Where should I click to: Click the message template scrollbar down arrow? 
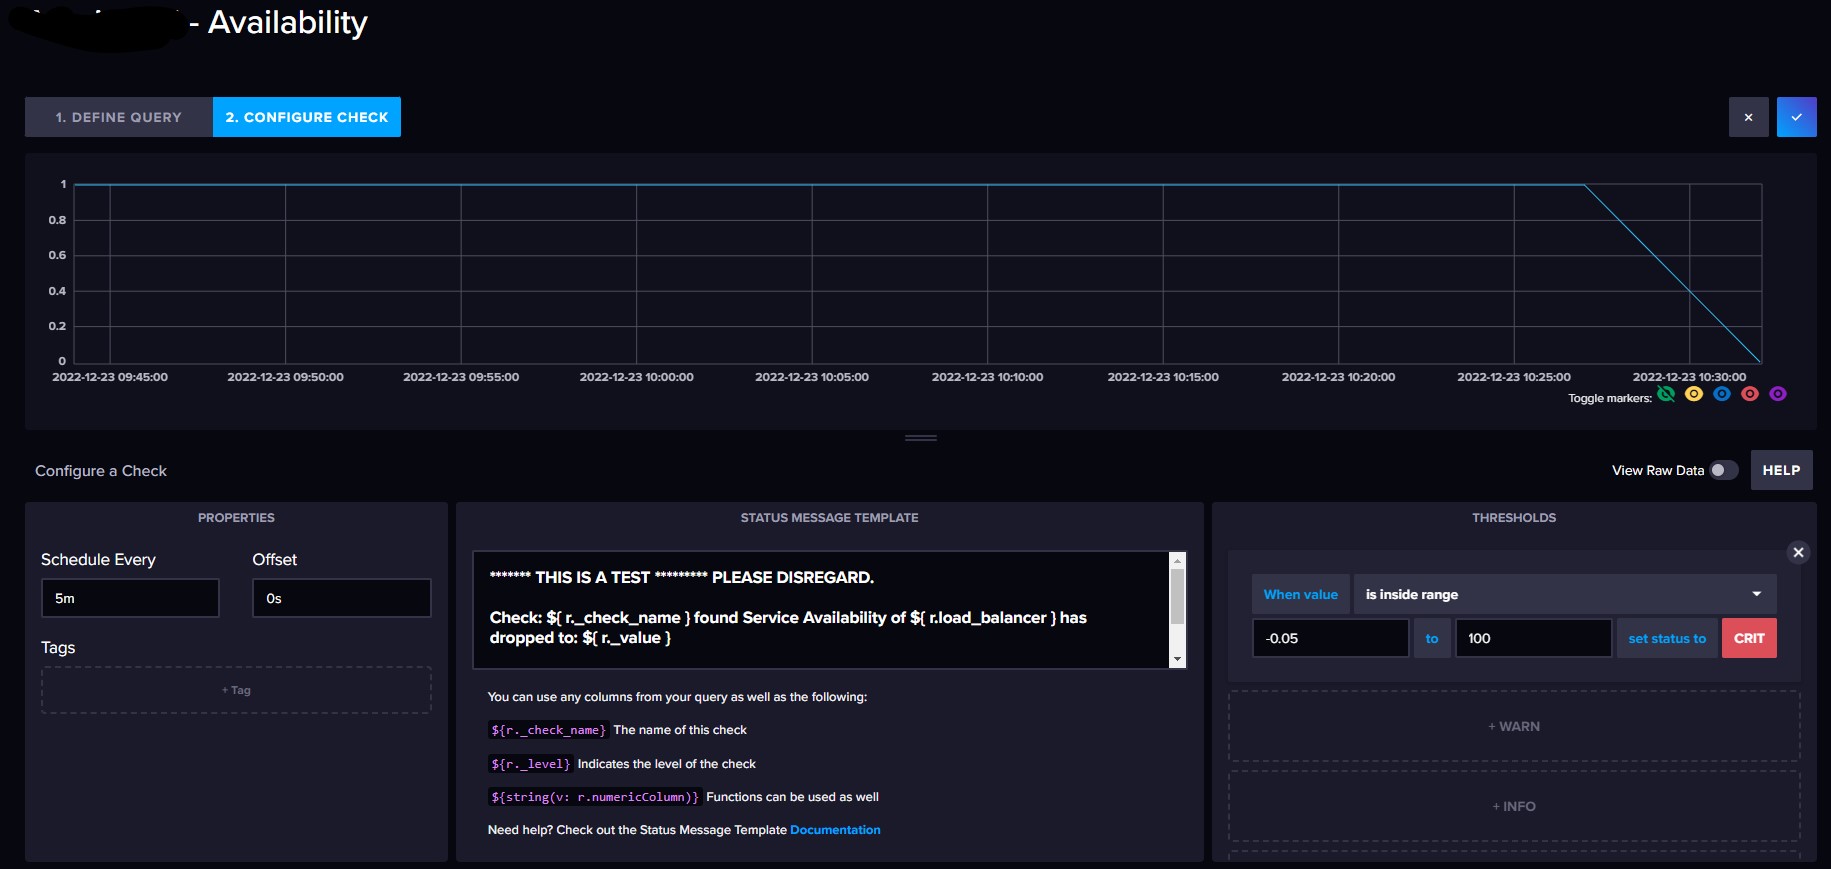1177,659
